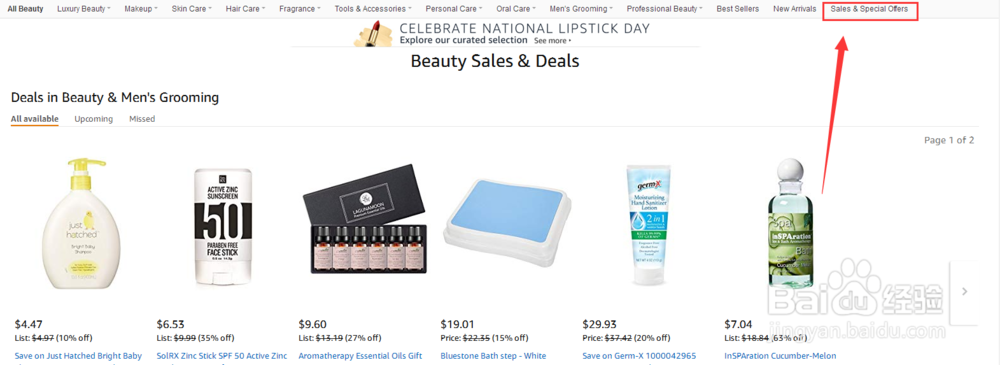Click the lipstick icon in banner

(x=373, y=33)
